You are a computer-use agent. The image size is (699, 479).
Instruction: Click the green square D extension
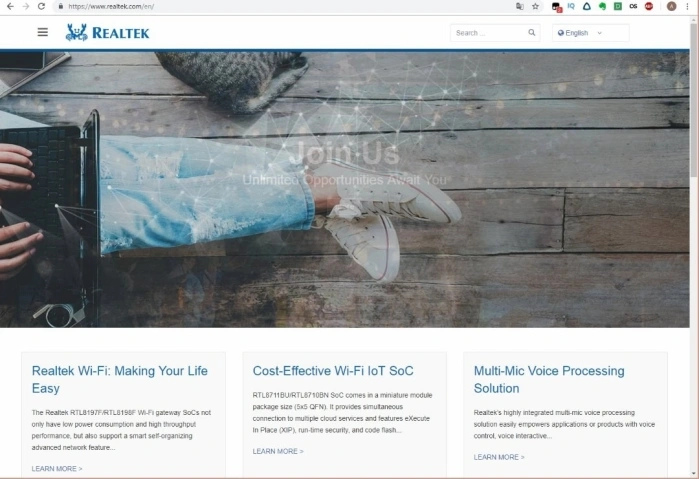tap(618, 6)
